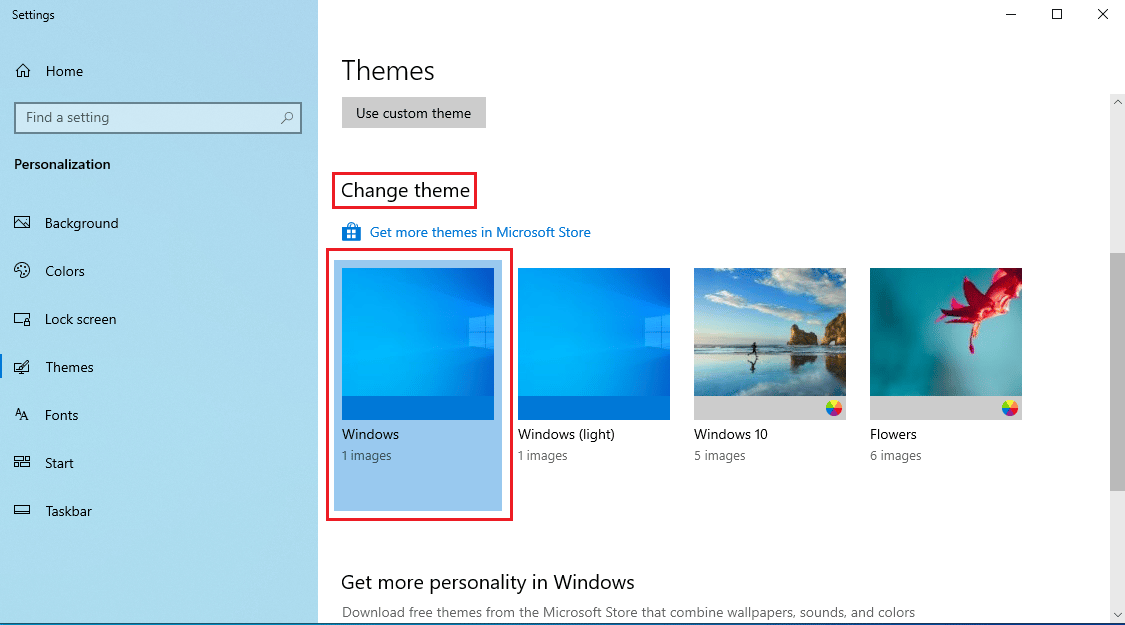Select the Windows (light) theme
Image resolution: width=1125 pixels, height=625 pixels.
tap(594, 344)
